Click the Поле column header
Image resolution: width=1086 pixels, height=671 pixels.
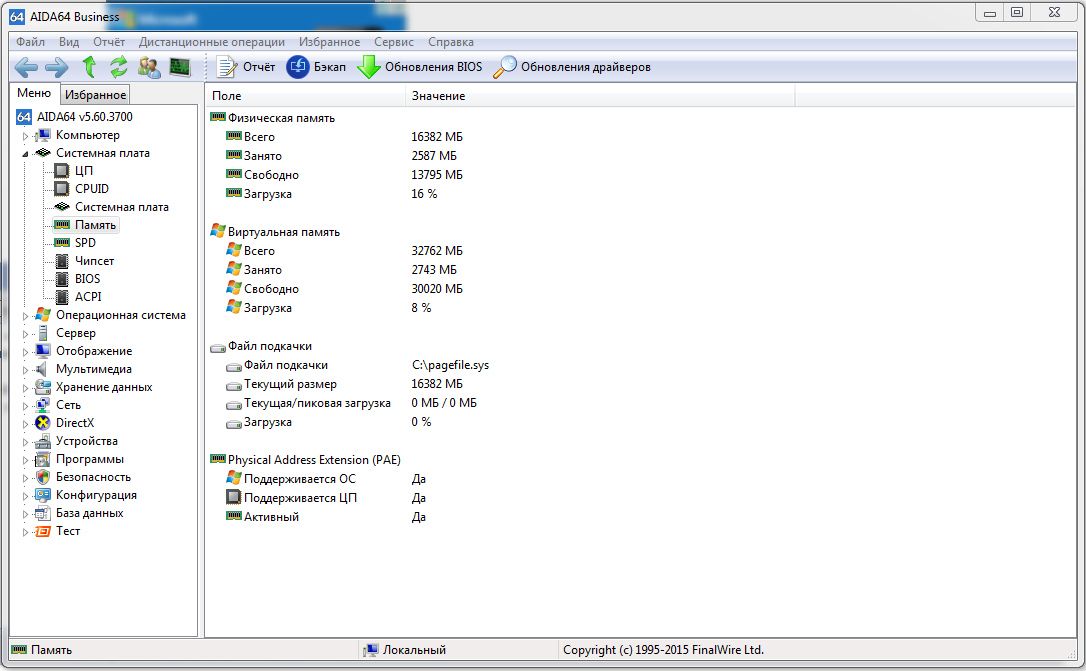[305, 96]
